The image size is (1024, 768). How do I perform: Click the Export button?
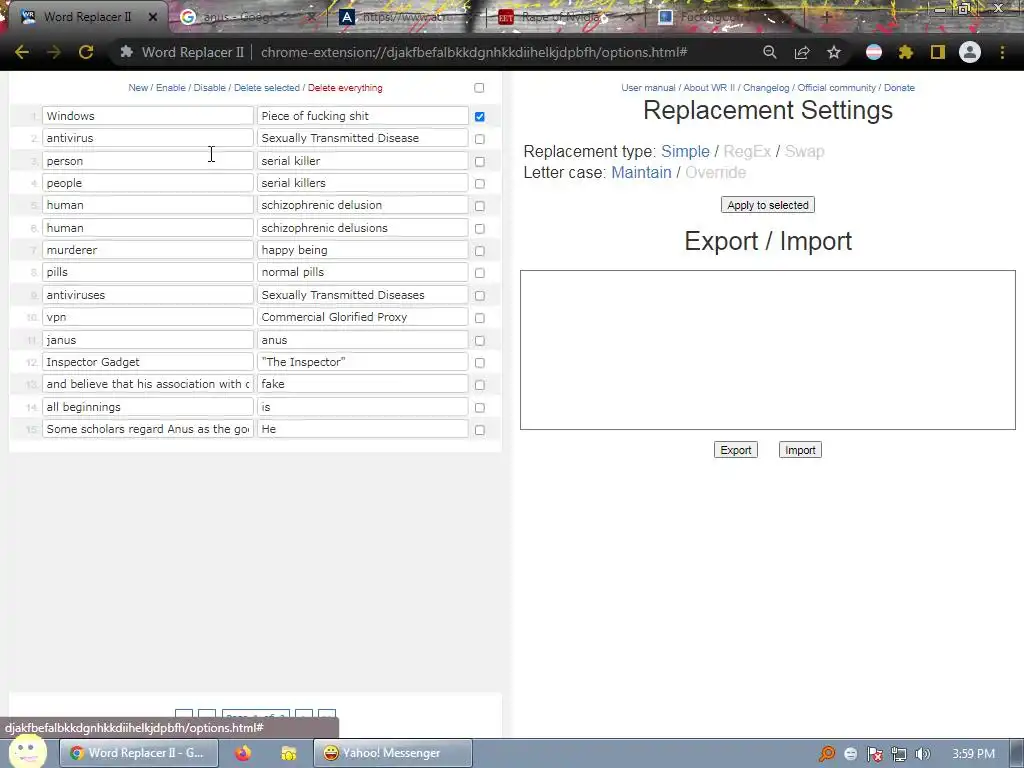pos(735,450)
